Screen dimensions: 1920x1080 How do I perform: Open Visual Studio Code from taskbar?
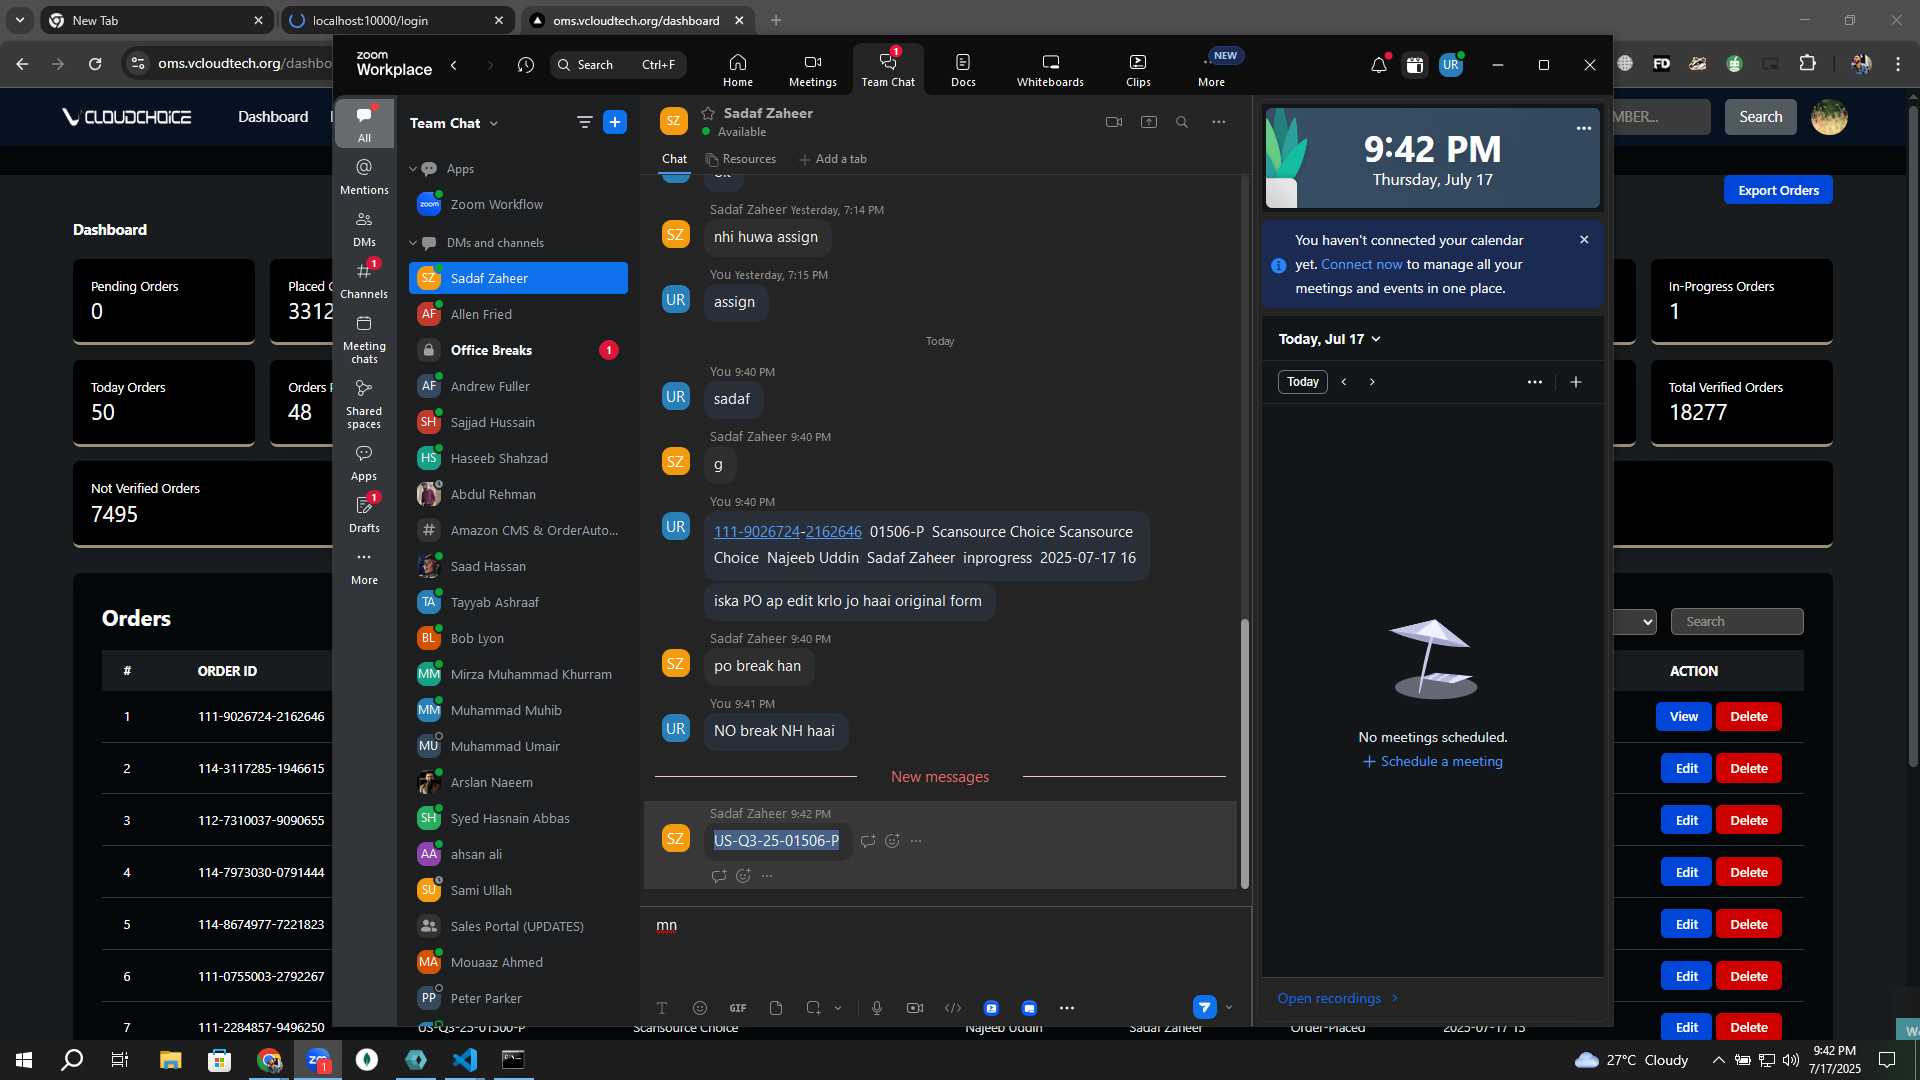click(465, 1060)
